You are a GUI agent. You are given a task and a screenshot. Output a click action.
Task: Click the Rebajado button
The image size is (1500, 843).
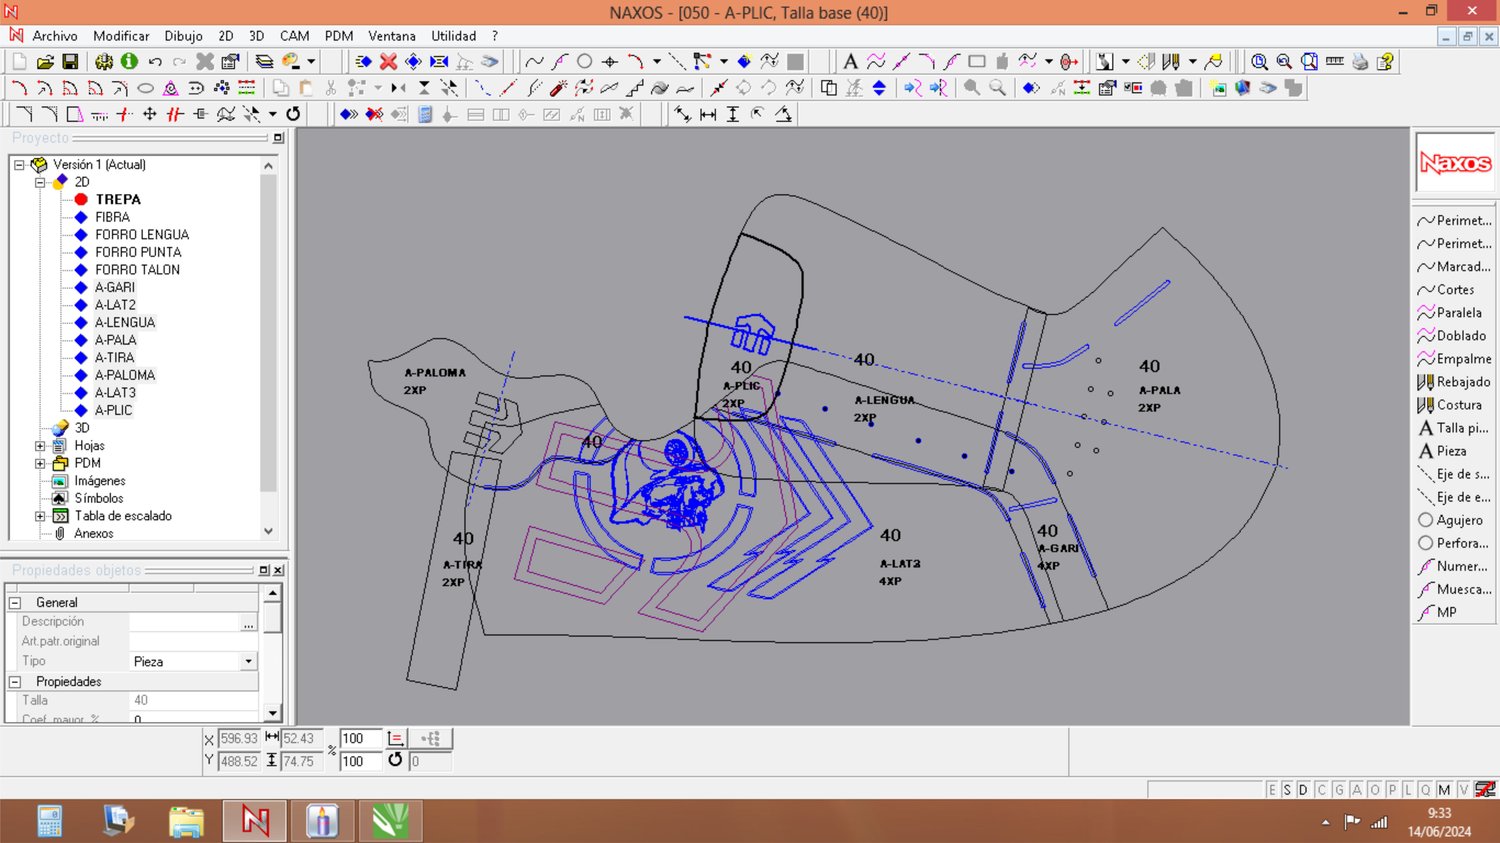(x=1454, y=382)
